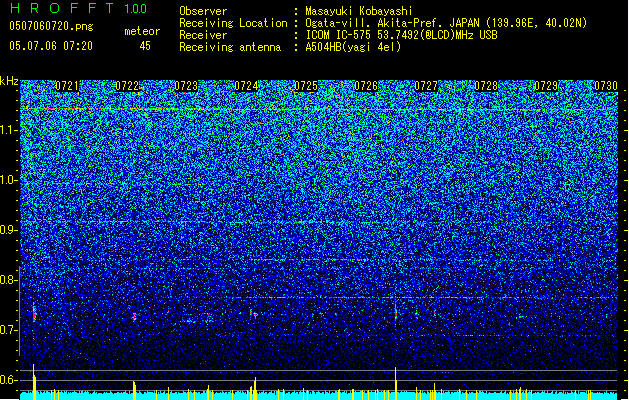Click the 0729 time marker
This screenshot has height=400, width=629.
tap(546, 86)
